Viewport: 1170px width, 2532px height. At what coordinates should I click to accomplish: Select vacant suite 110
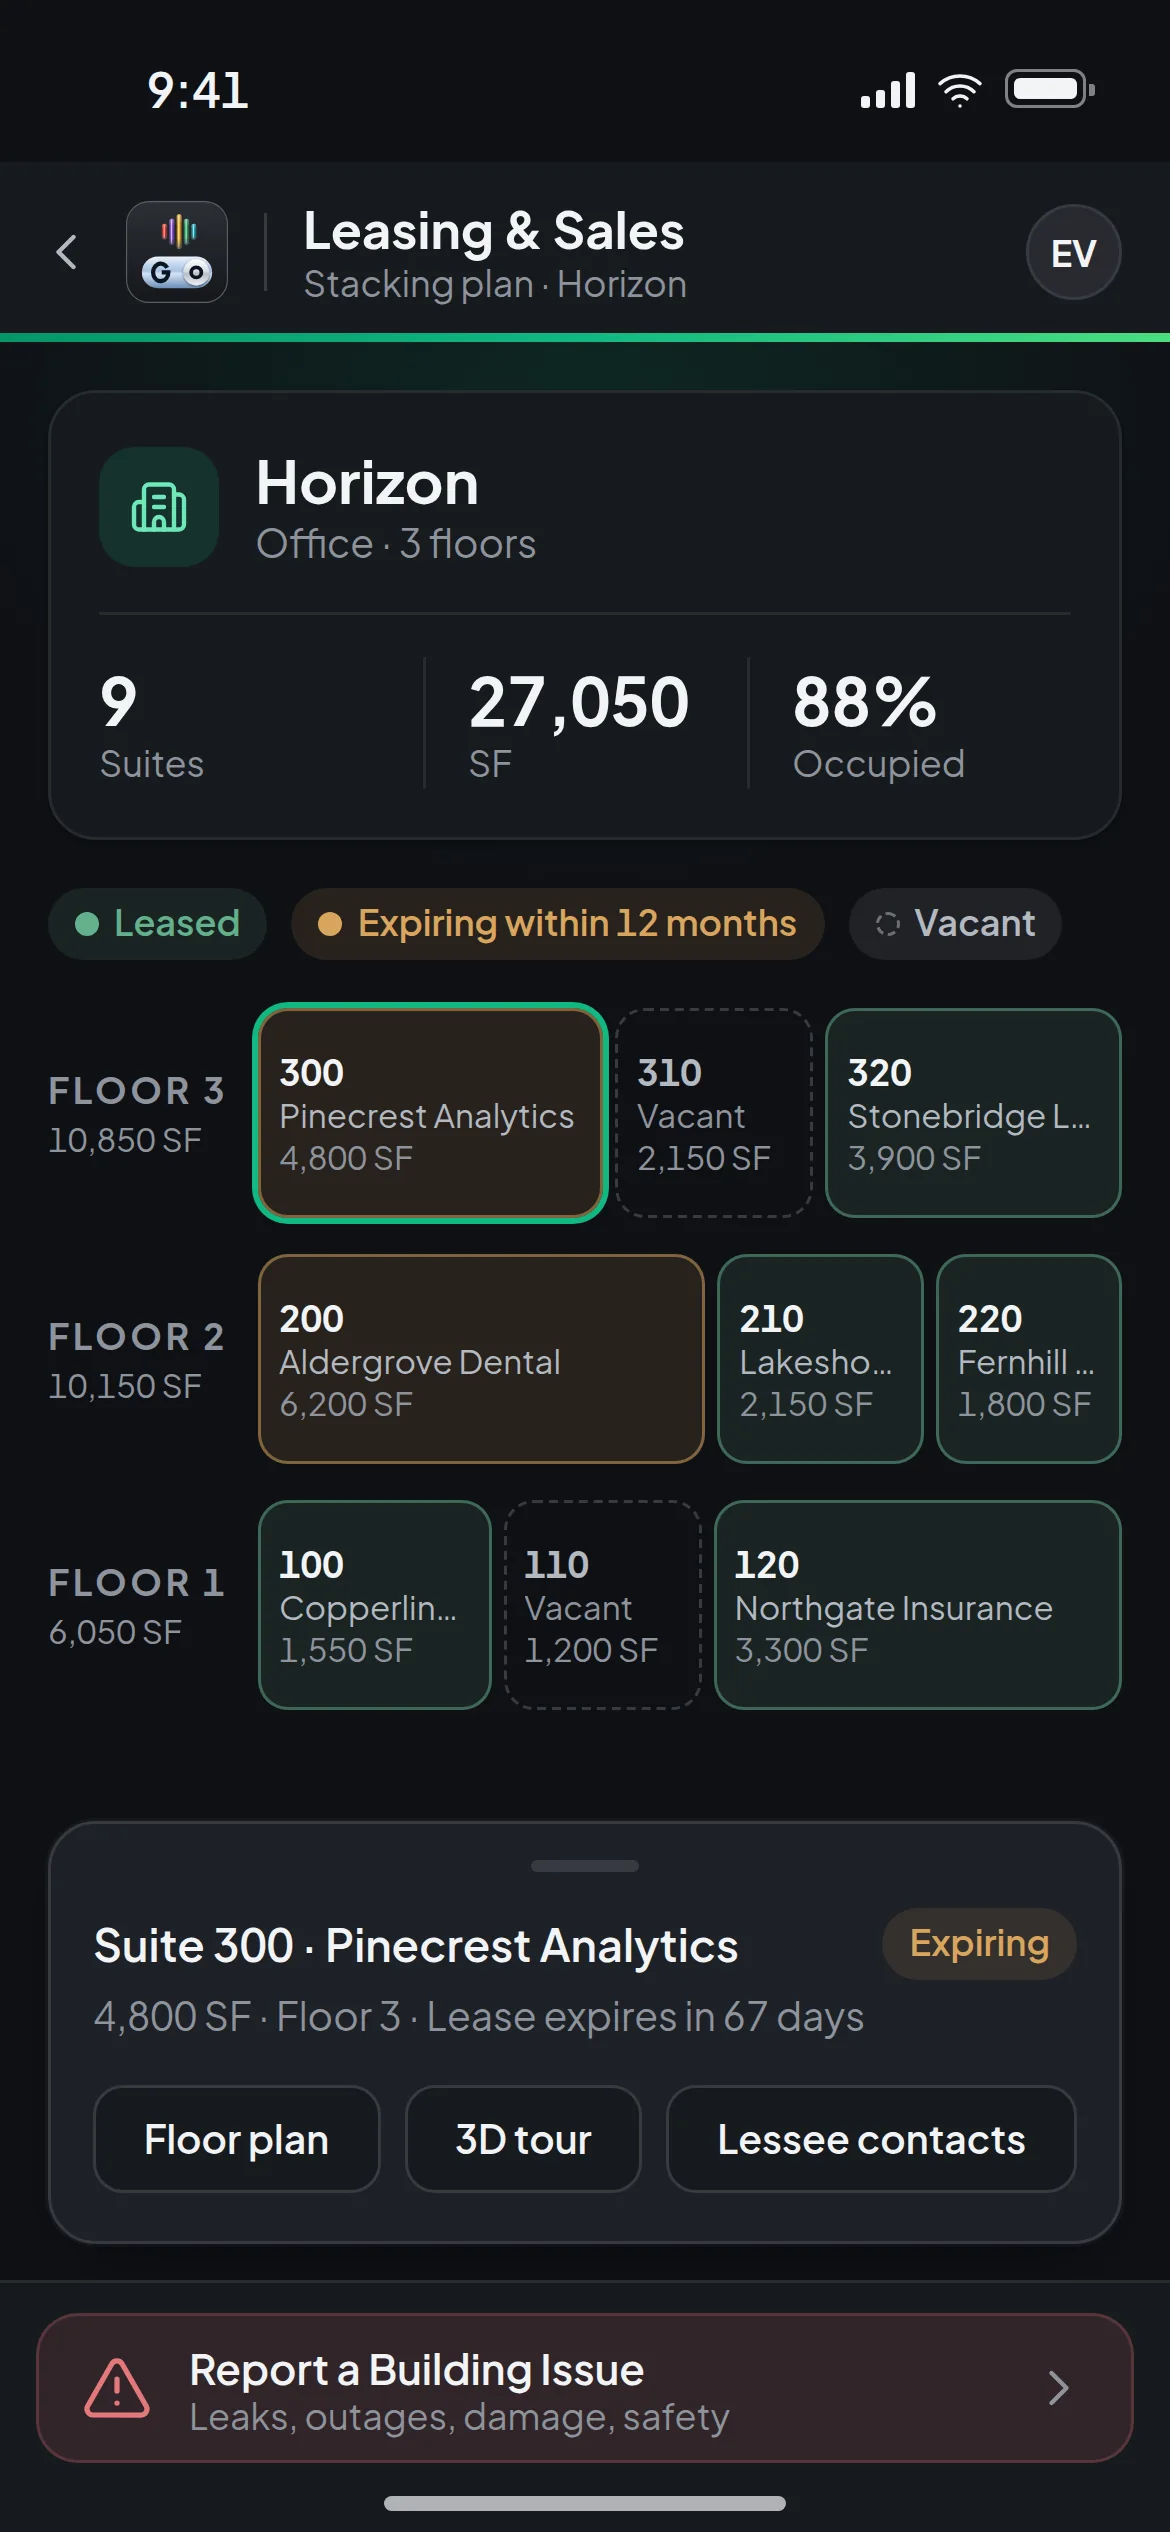(603, 1605)
